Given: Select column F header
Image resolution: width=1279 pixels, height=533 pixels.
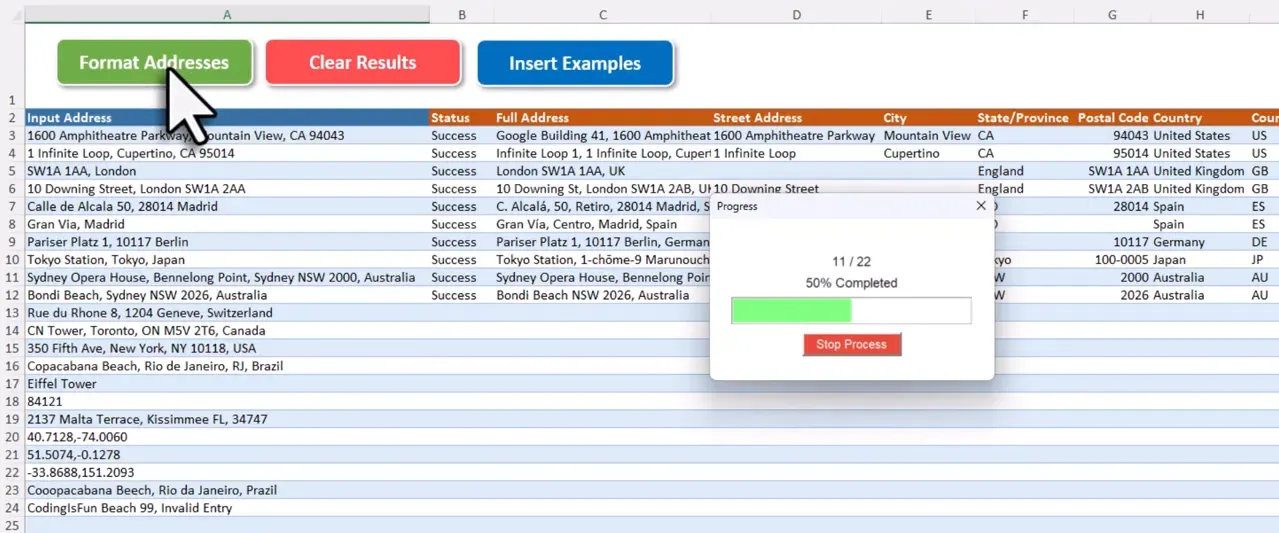Looking at the screenshot, I should click(x=1025, y=15).
